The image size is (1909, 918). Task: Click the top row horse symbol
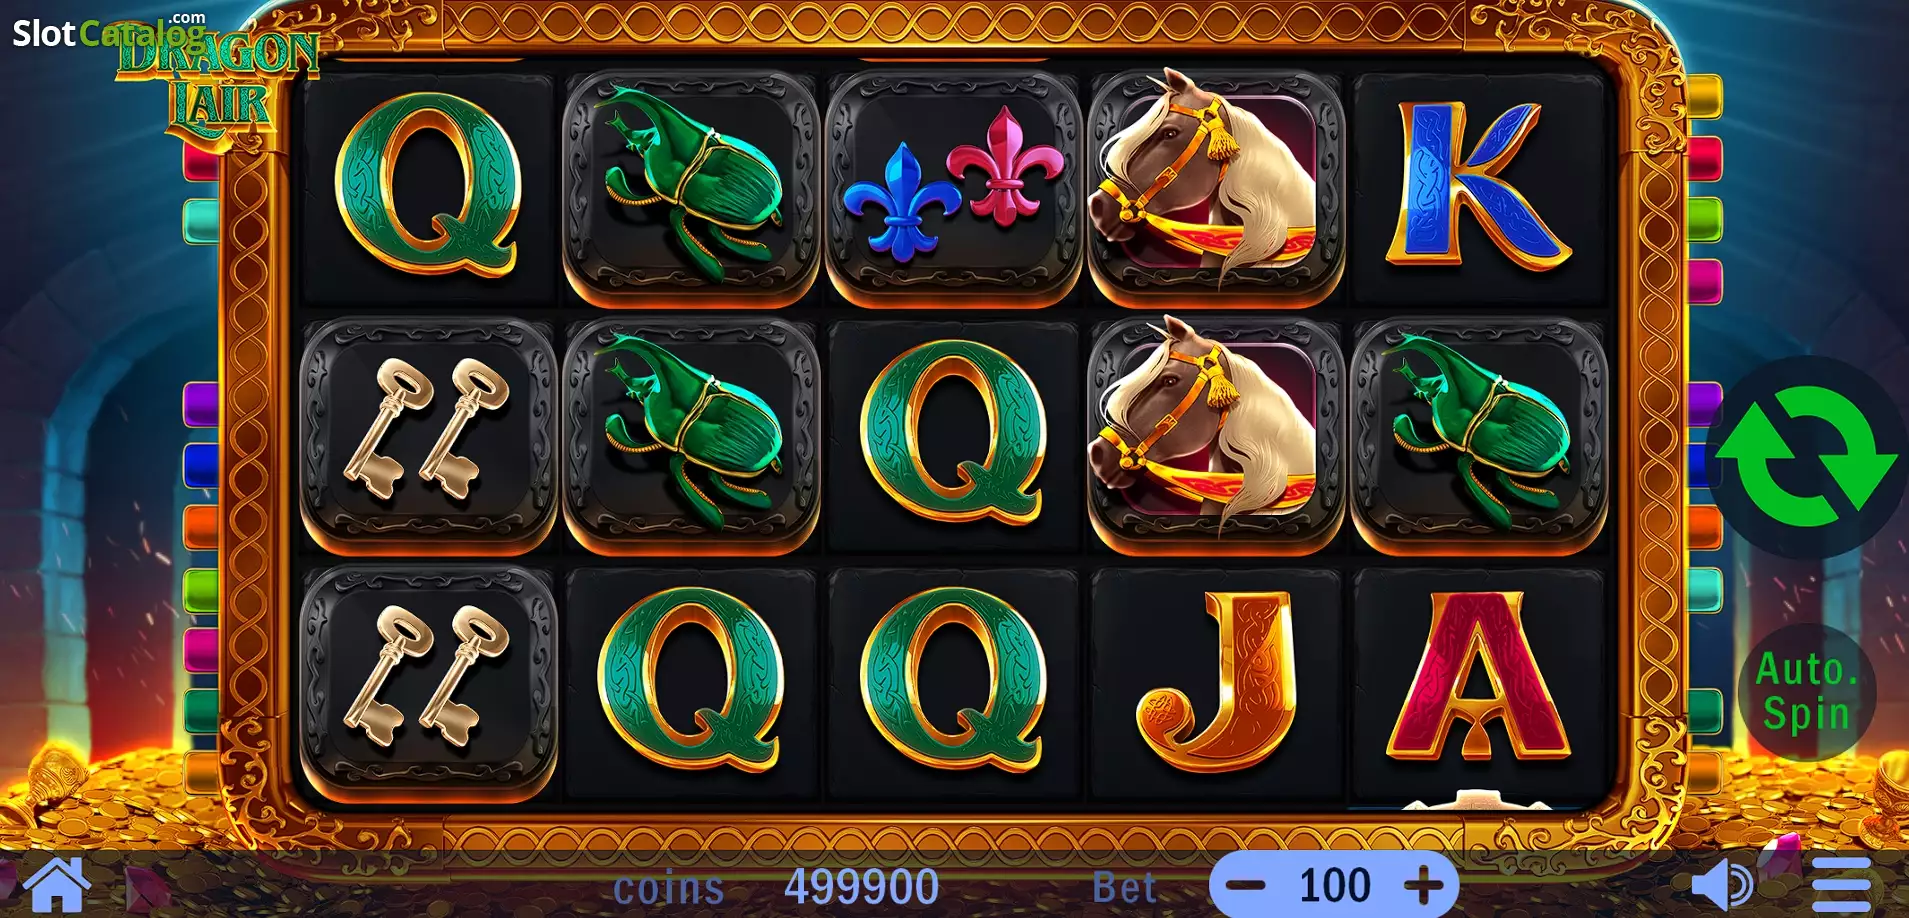(1216, 186)
